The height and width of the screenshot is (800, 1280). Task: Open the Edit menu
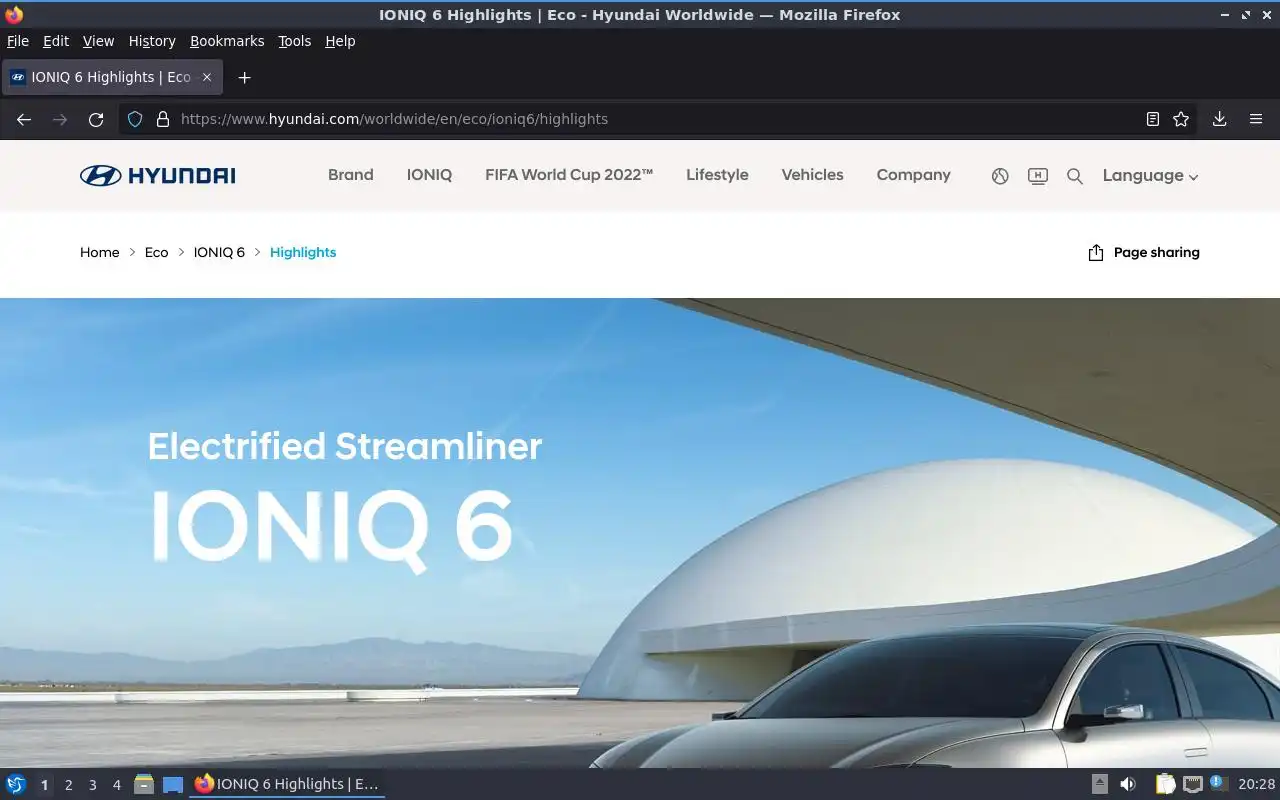click(x=56, y=41)
